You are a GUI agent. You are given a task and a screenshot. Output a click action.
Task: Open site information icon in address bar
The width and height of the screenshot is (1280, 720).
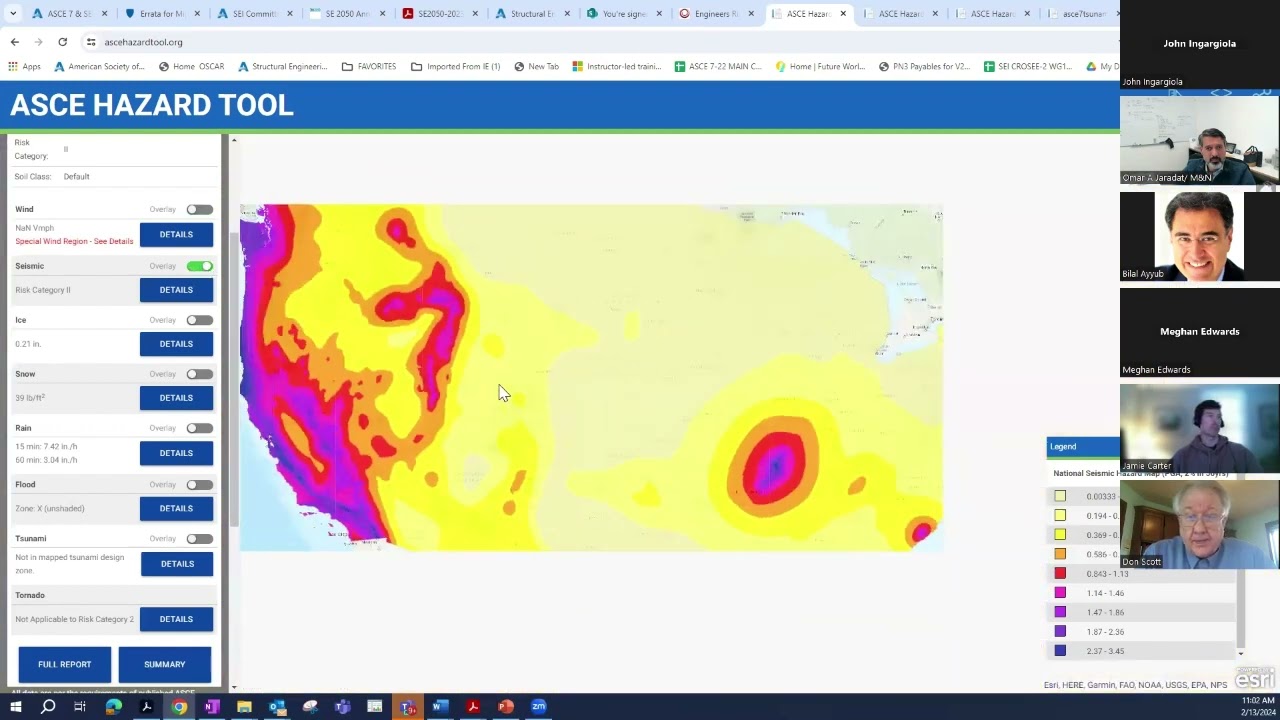91,42
